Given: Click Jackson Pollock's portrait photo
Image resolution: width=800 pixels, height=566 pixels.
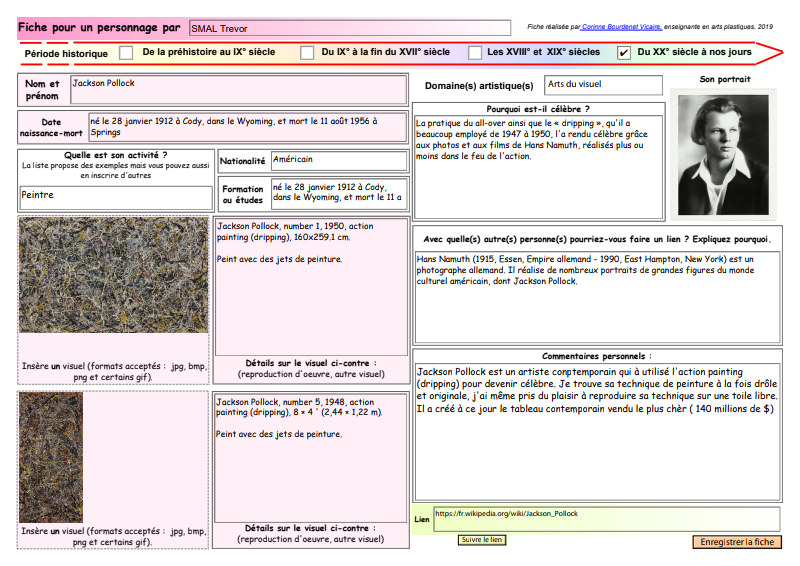Looking at the screenshot, I should (x=724, y=153).
